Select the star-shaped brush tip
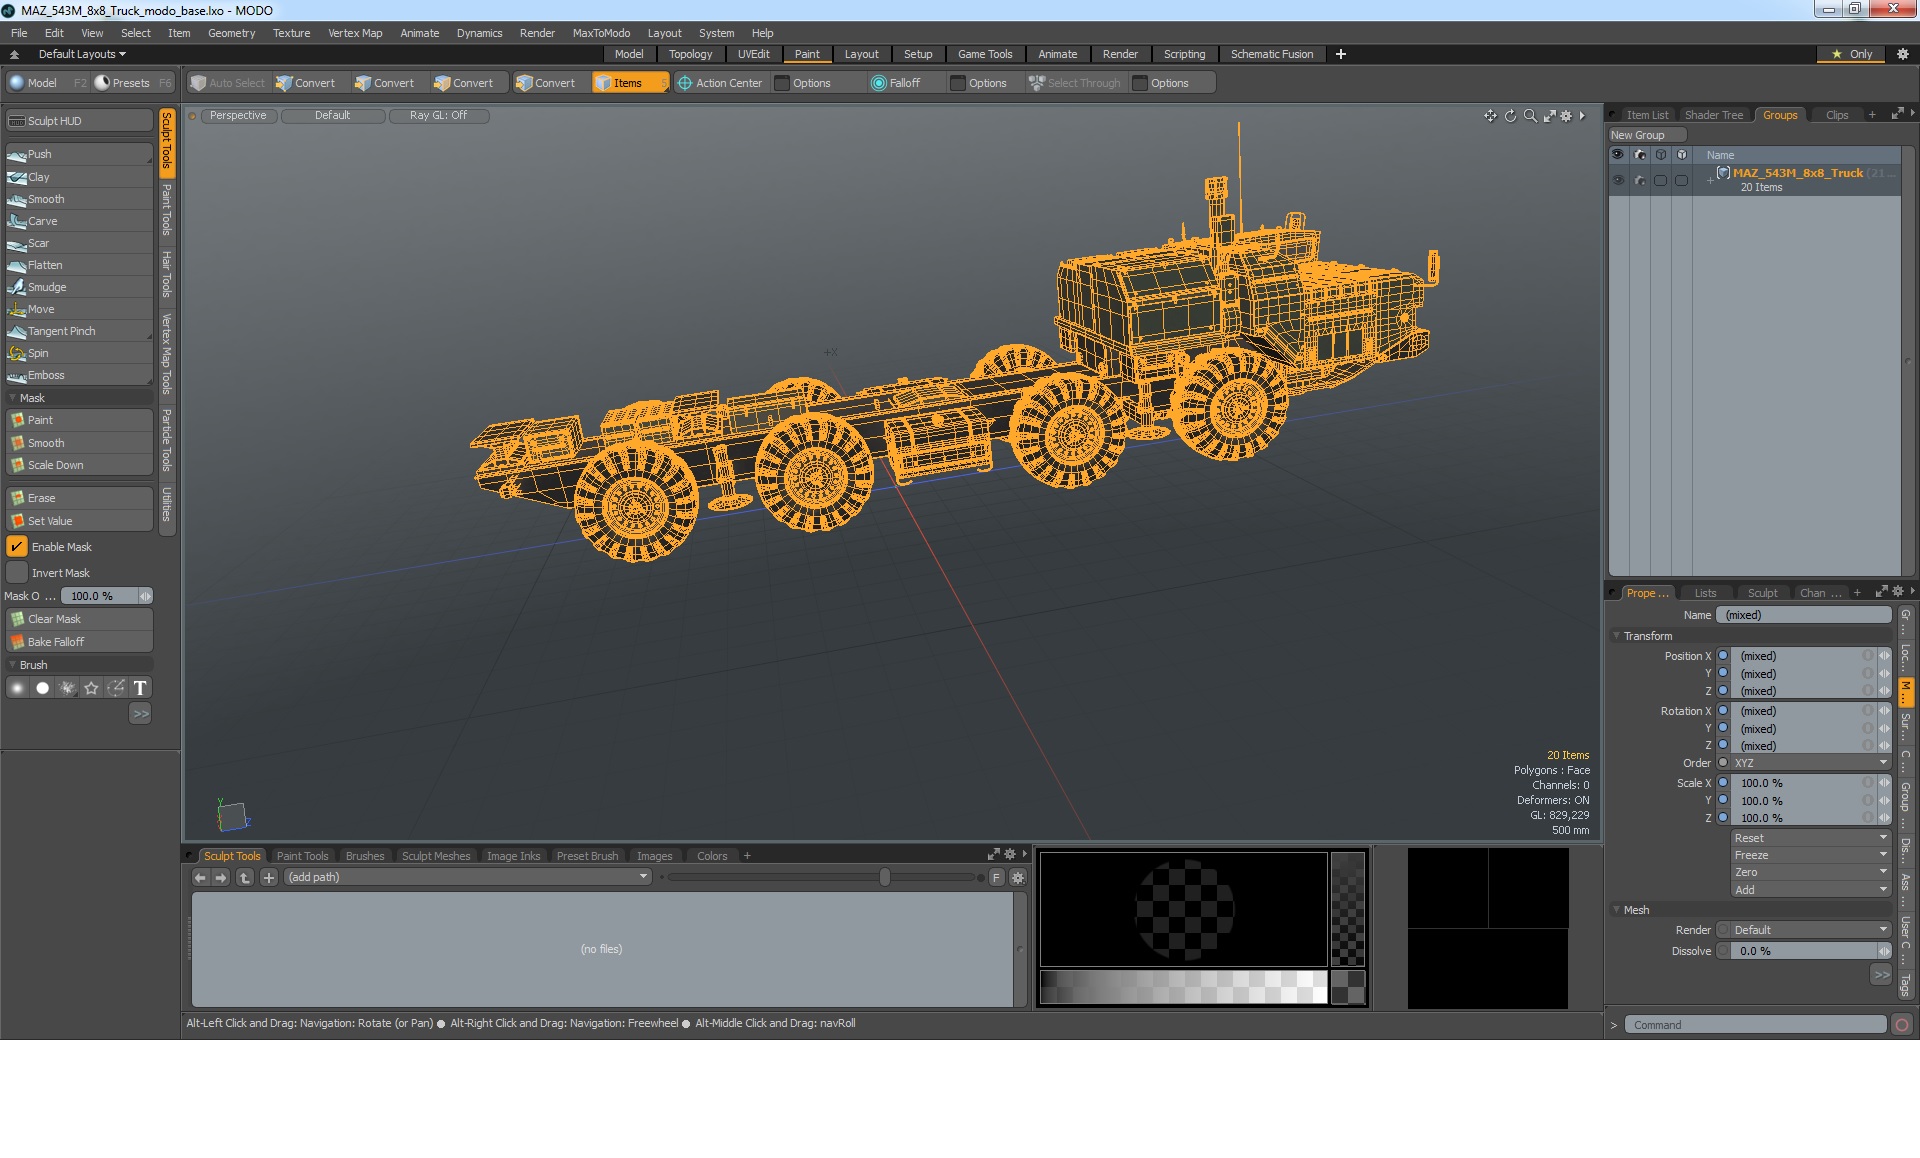1920x1158 pixels. pos(91,688)
